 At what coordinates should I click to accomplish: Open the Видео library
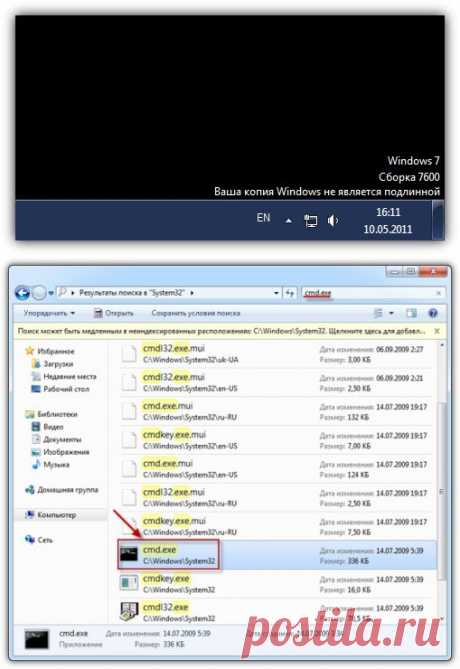pyautogui.click(x=53, y=427)
